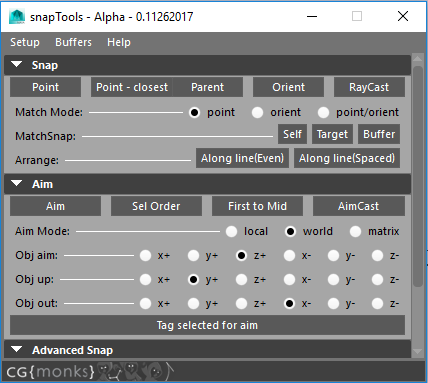Close the snapTools window
428x383 pixels.
pyautogui.click(x=403, y=16)
